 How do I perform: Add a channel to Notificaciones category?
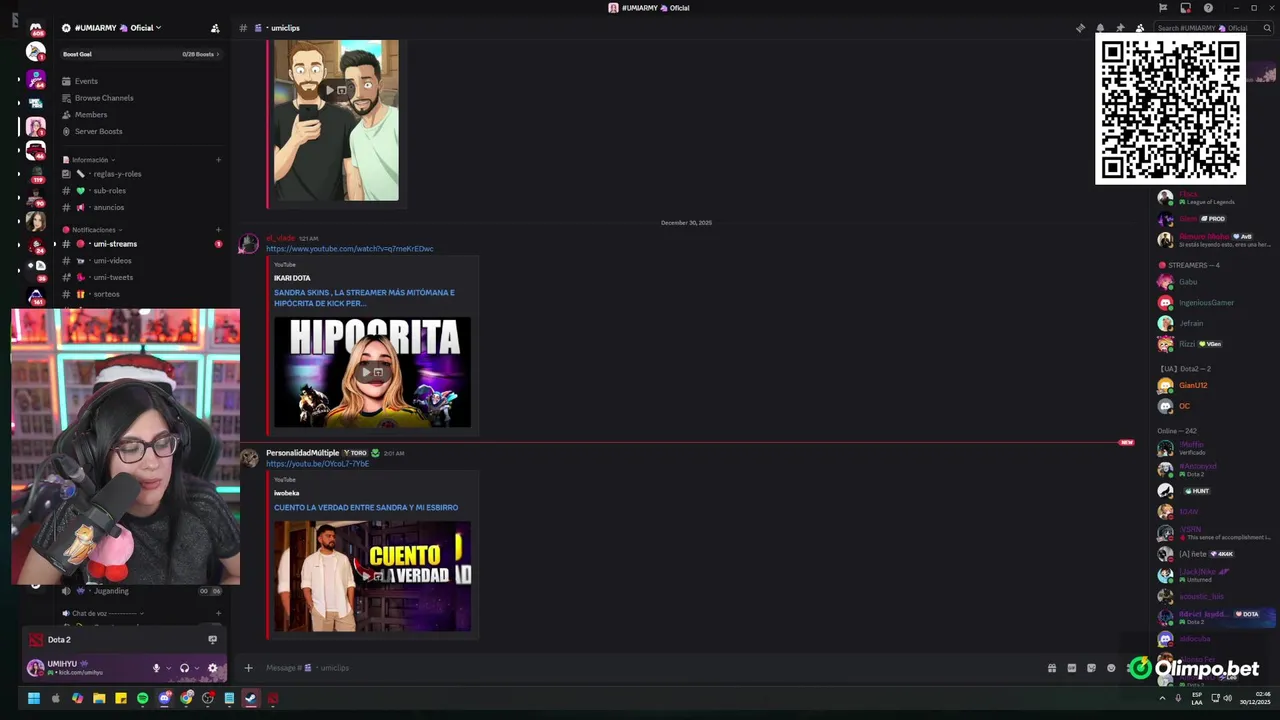click(x=218, y=230)
